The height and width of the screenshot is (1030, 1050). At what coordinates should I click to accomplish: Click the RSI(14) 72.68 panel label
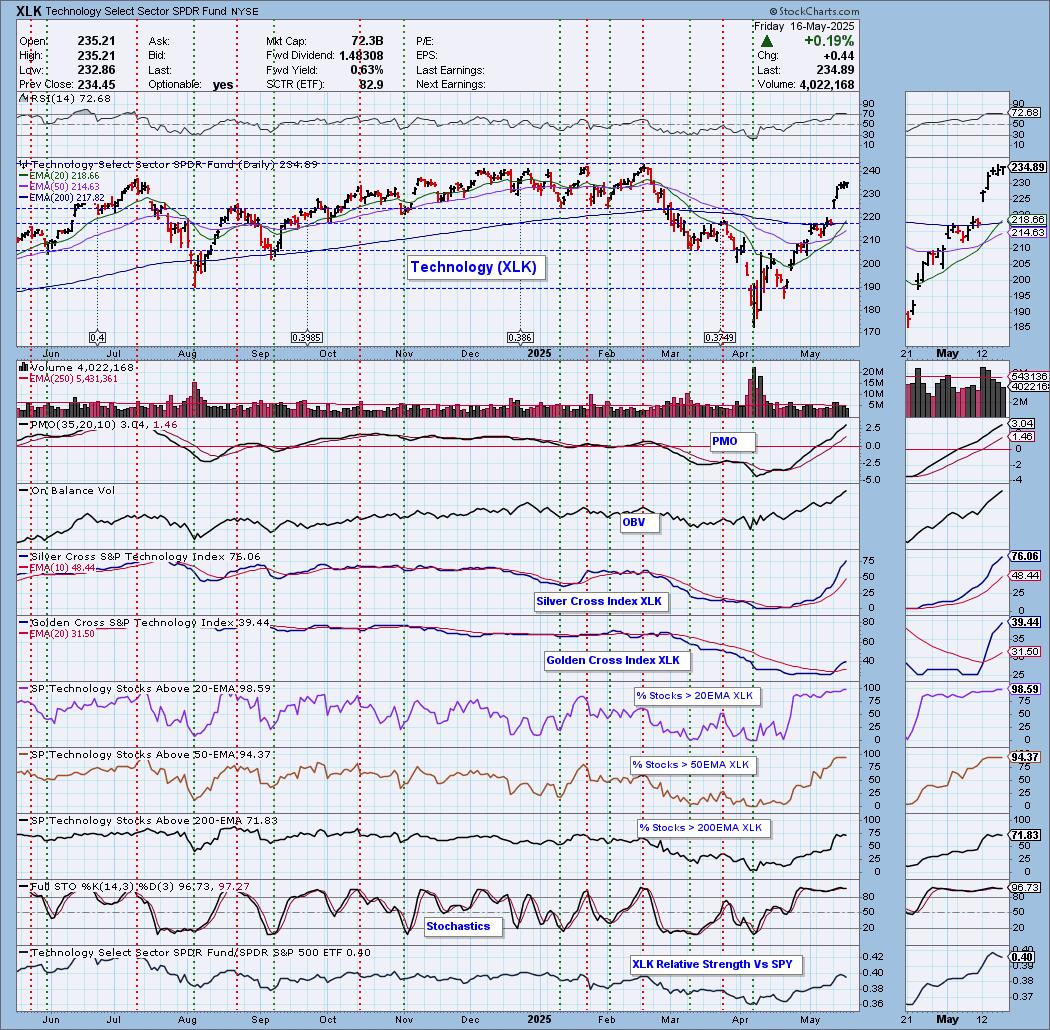[x=66, y=98]
